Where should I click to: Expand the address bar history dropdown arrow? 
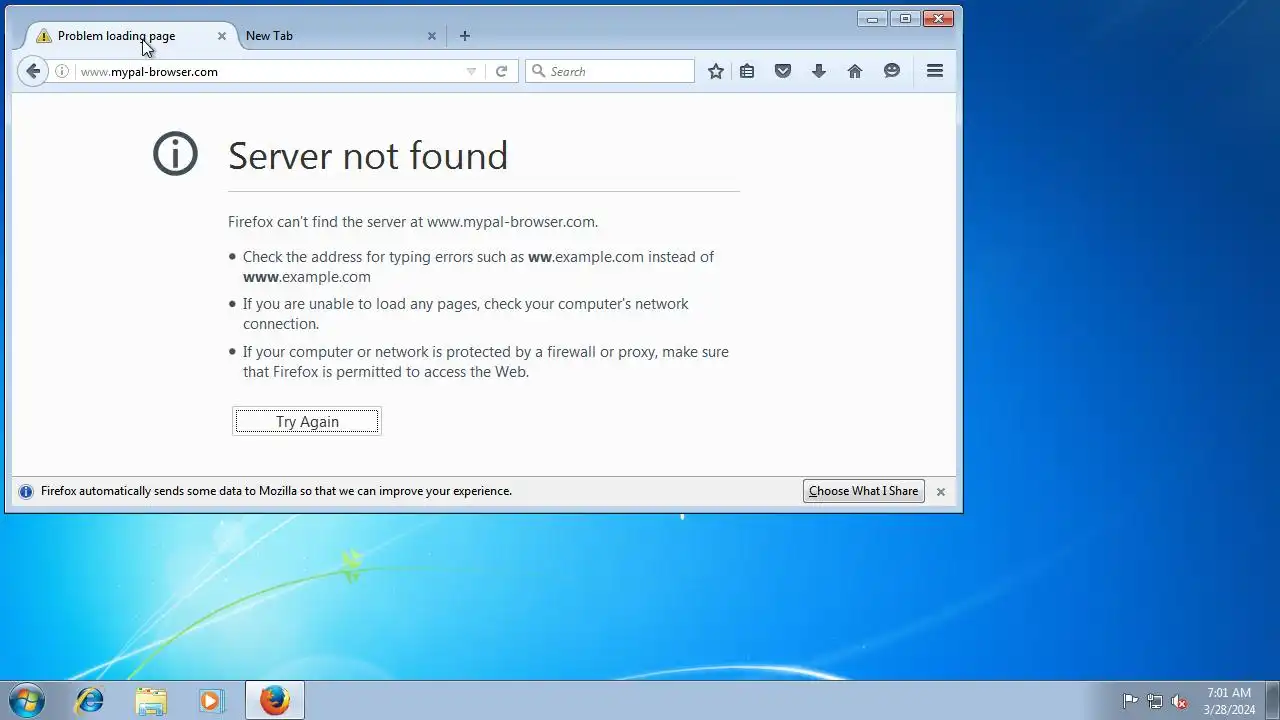click(x=471, y=71)
